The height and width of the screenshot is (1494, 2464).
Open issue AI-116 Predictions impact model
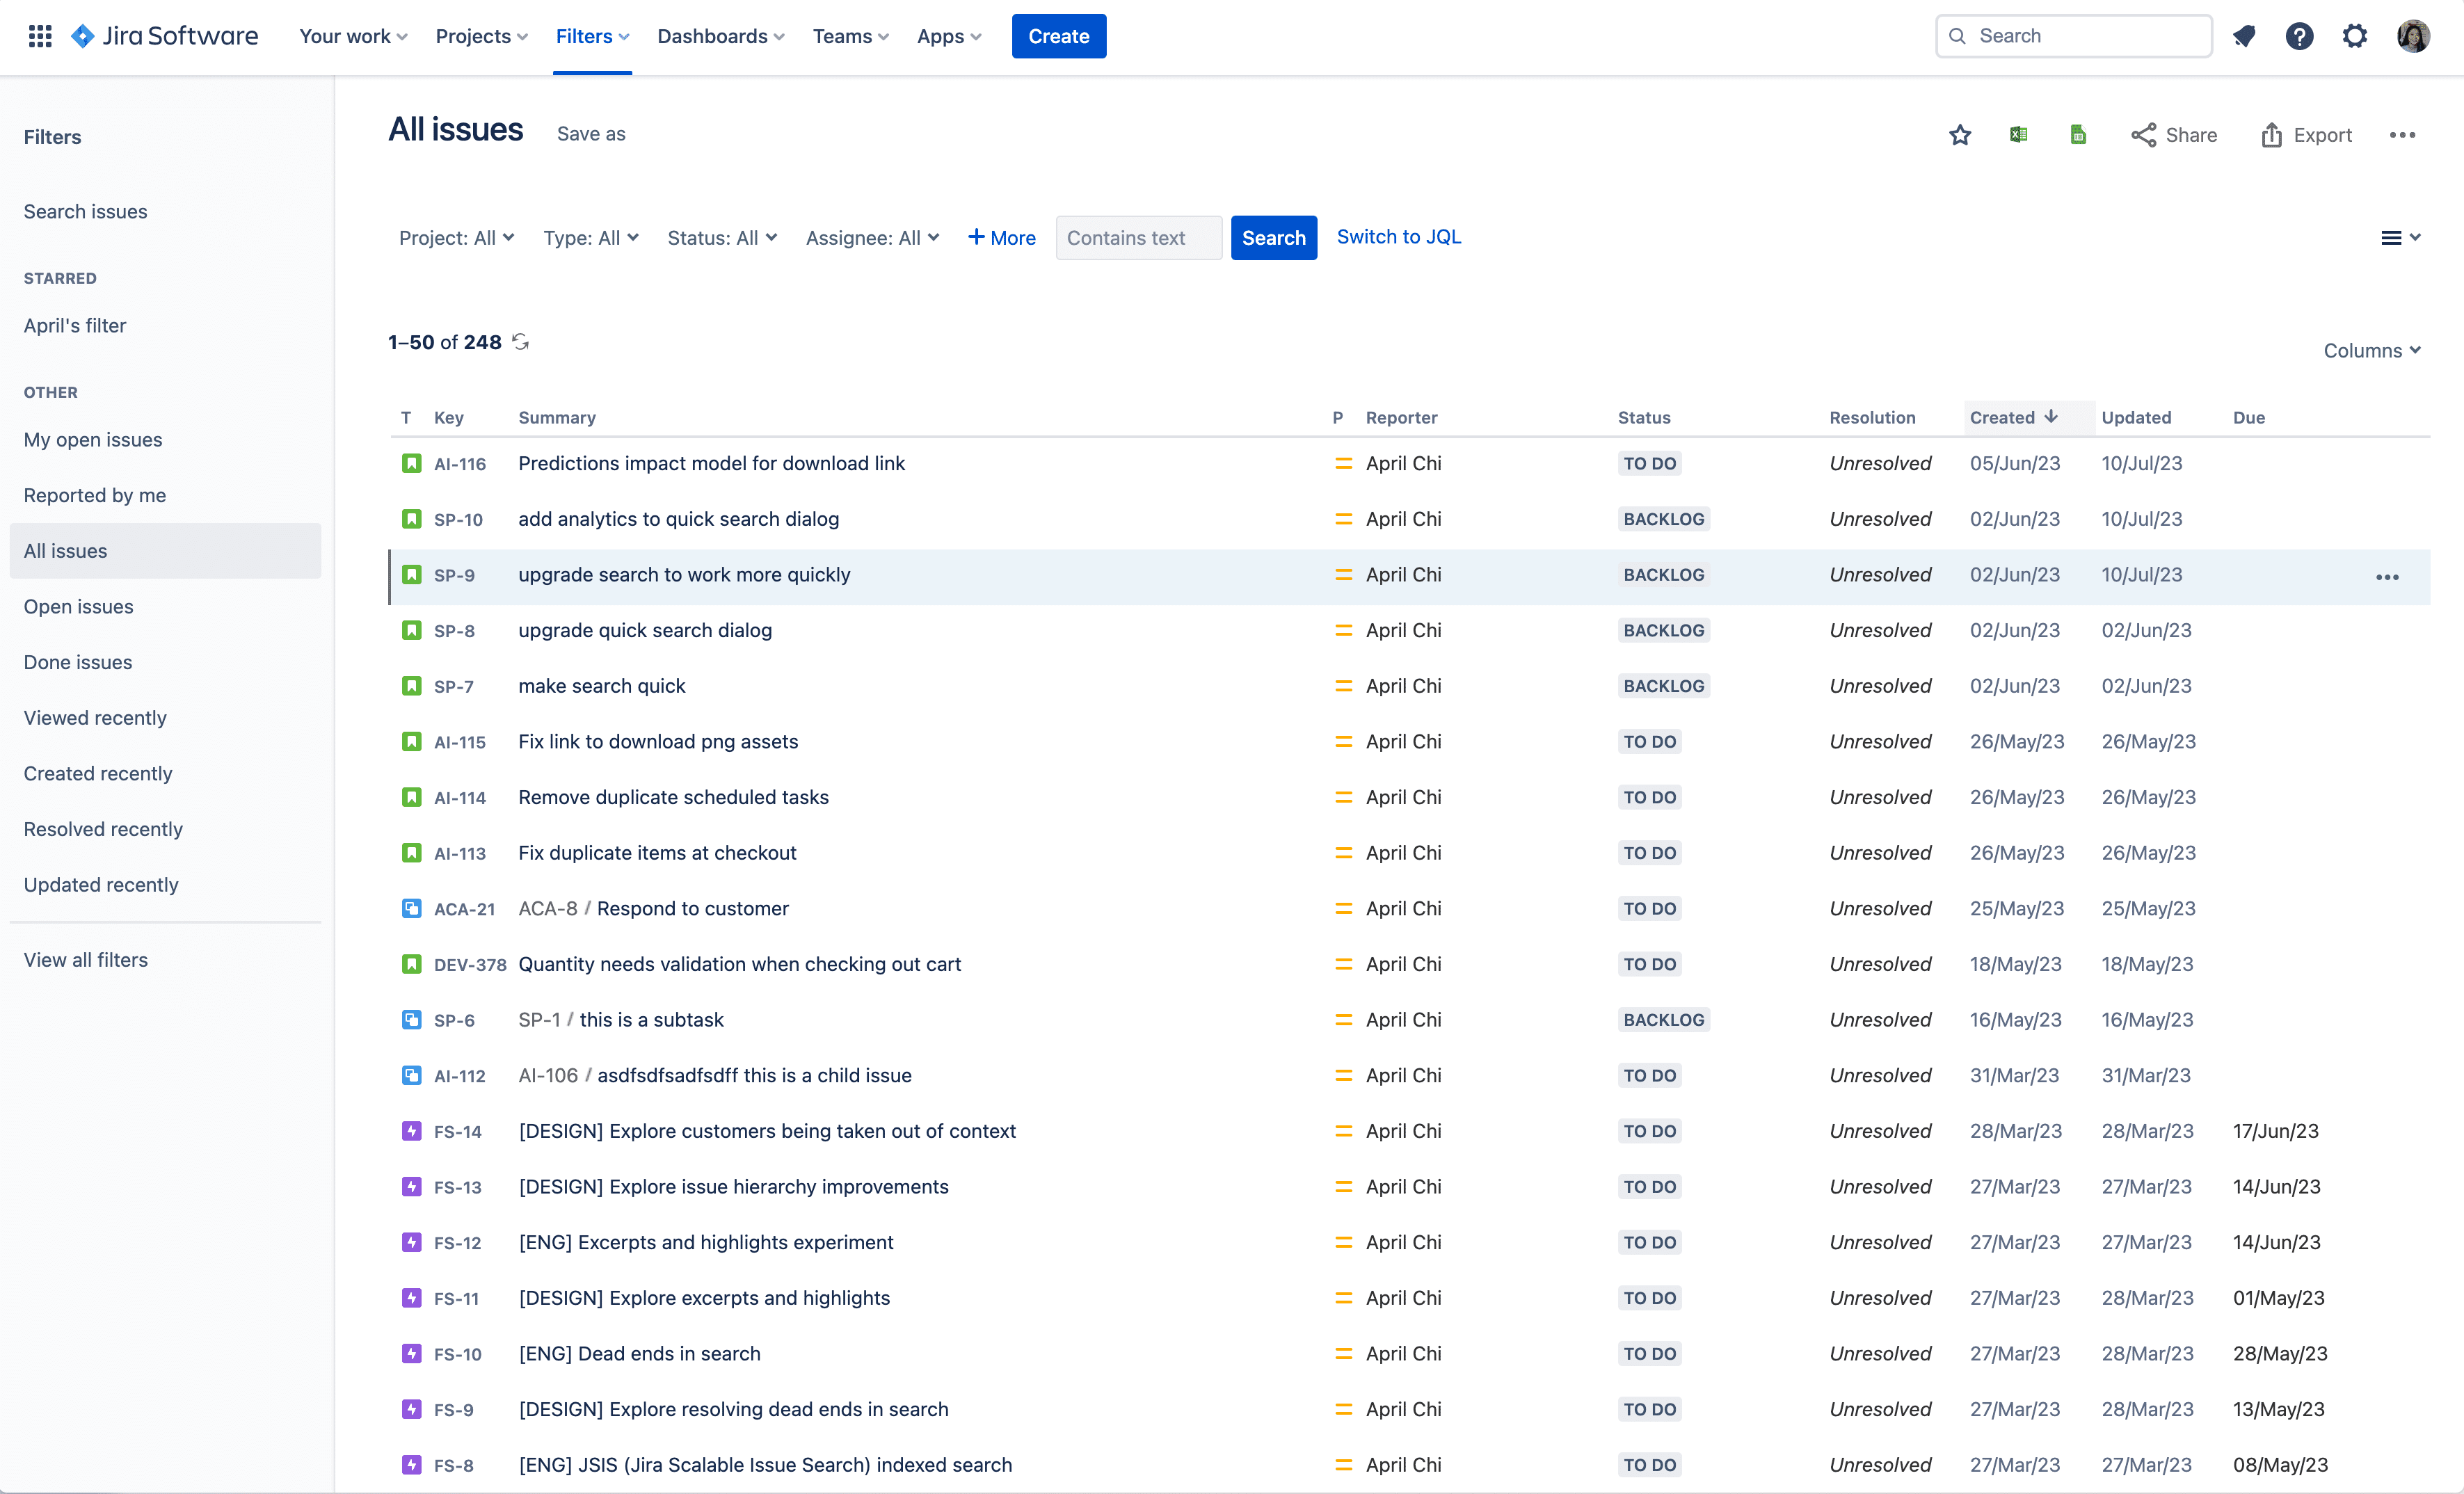pos(711,463)
